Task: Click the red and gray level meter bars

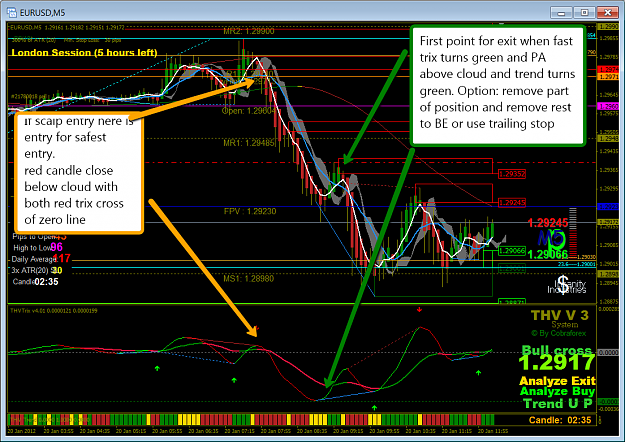Action: 573,232
